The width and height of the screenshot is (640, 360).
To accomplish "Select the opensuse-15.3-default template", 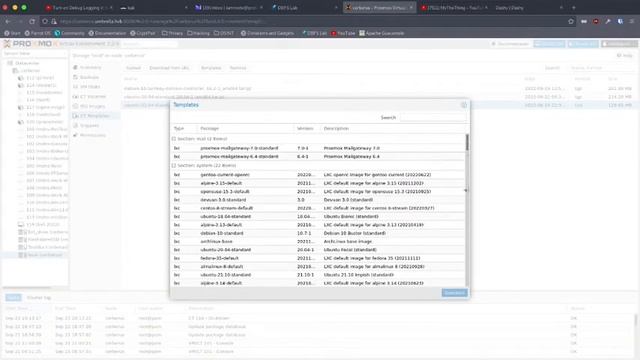I will (x=318, y=191).
